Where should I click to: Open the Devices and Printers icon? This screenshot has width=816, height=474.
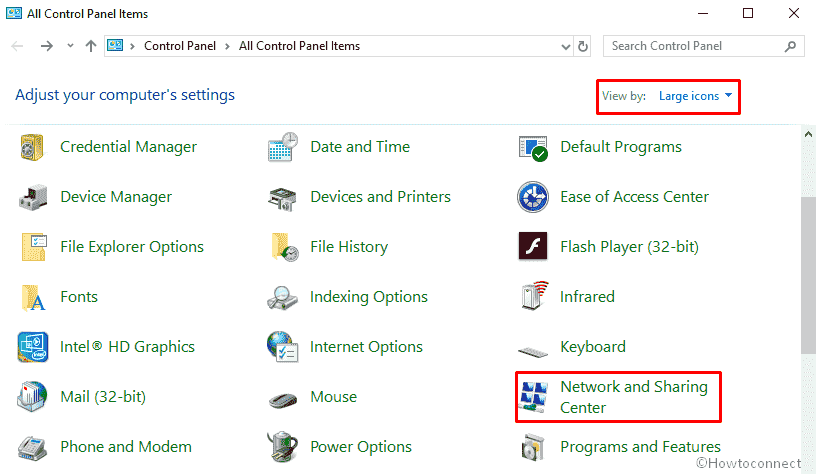click(x=283, y=199)
